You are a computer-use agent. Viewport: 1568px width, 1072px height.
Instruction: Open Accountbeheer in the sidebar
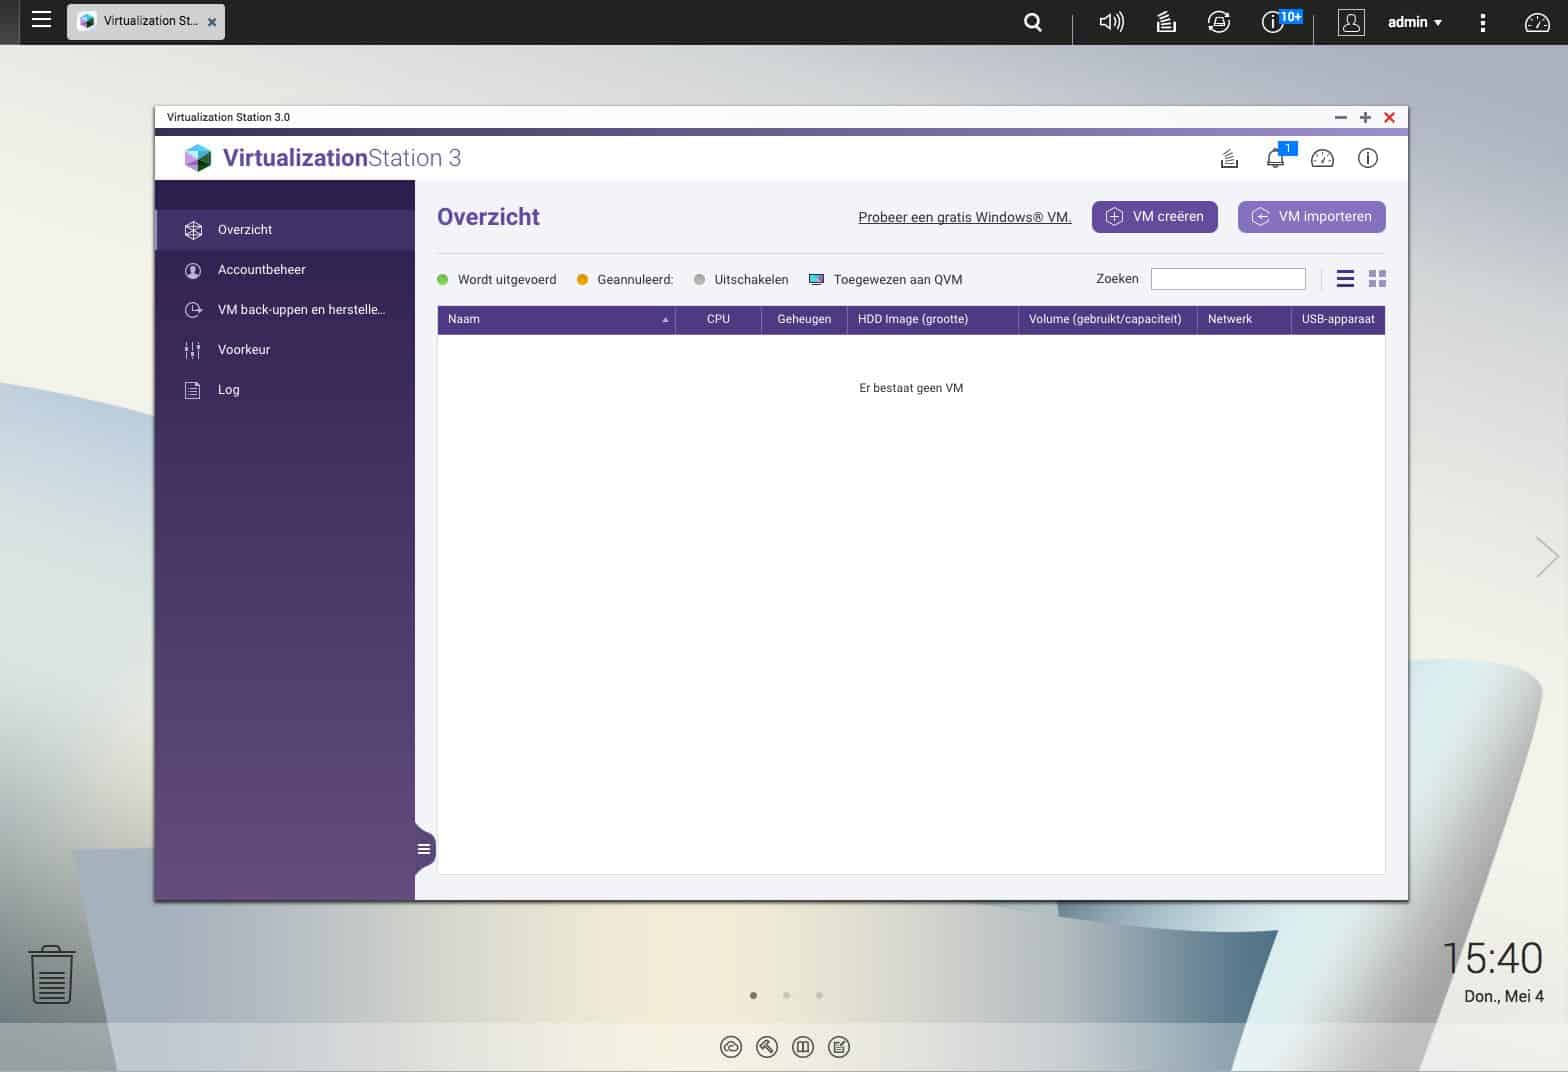285,270
